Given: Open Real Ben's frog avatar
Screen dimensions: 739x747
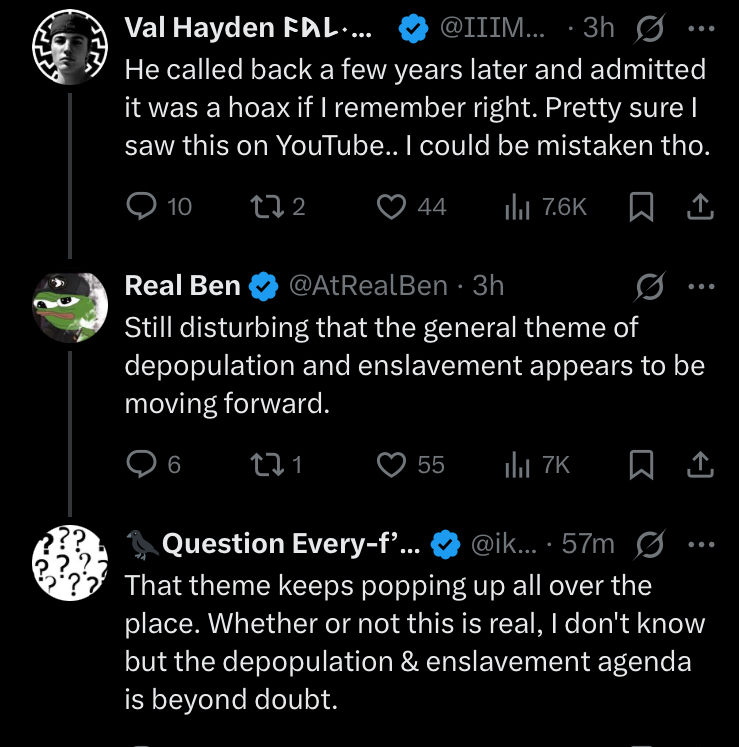Looking at the screenshot, I should click(x=70, y=307).
